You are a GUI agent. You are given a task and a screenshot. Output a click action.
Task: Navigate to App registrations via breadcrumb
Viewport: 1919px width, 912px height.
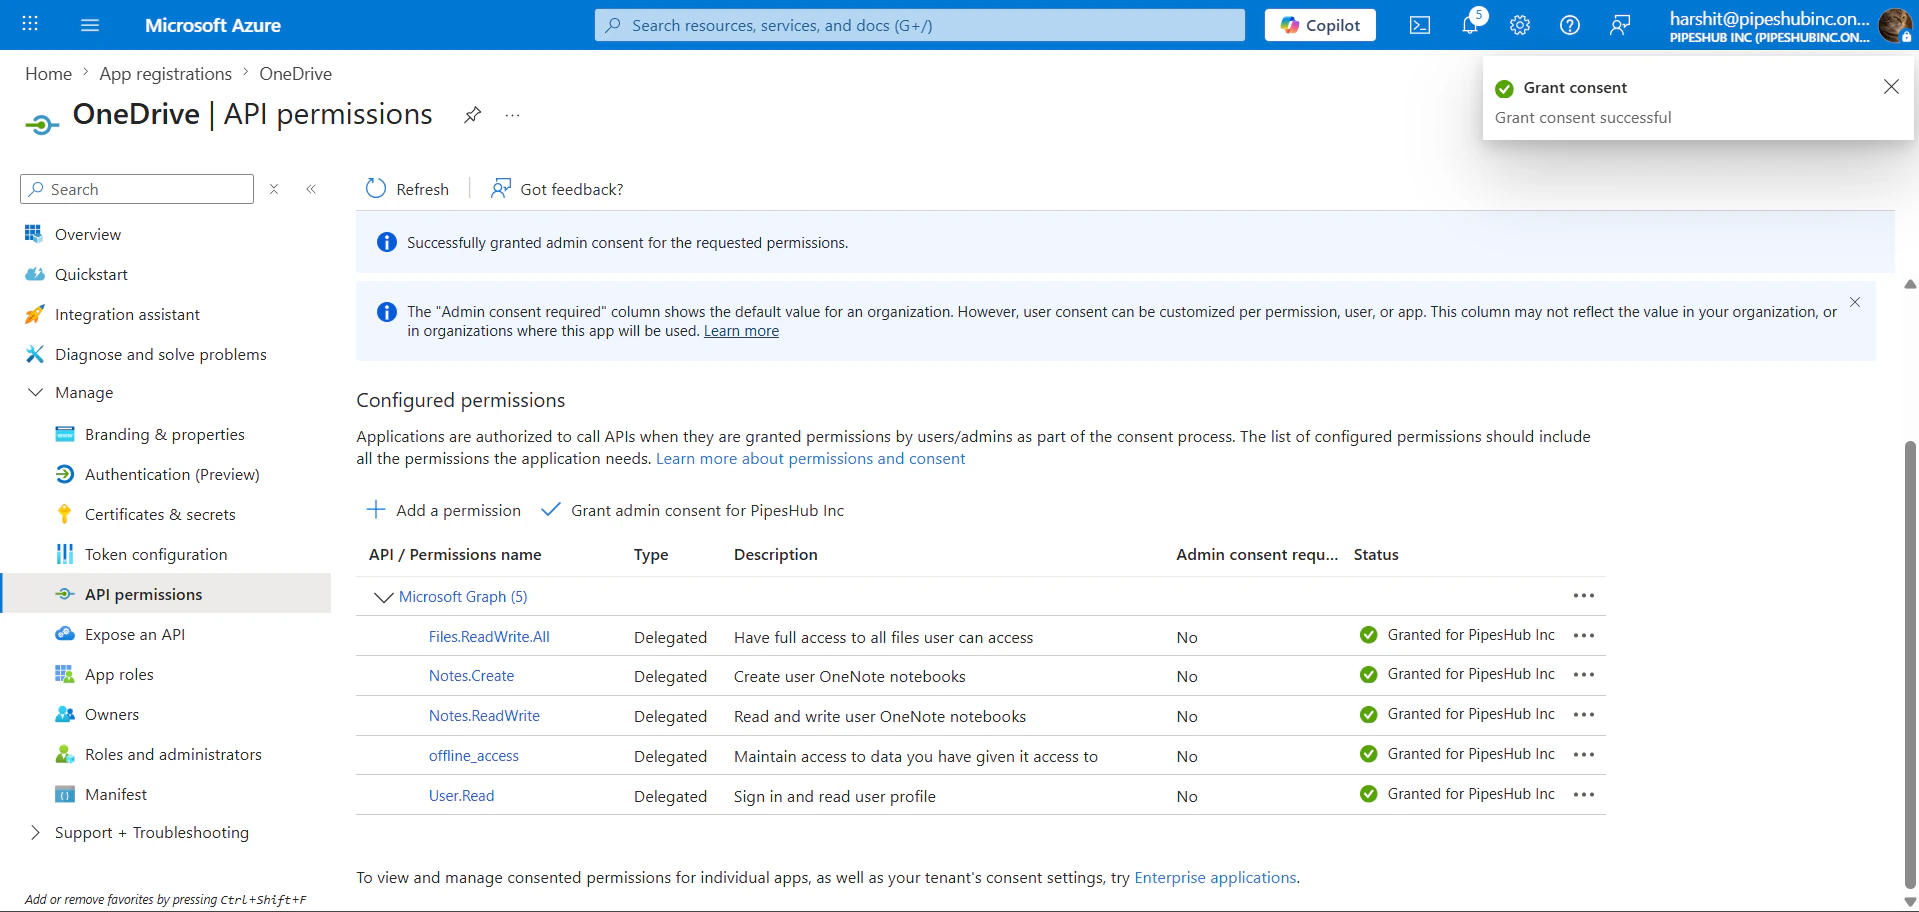[x=165, y=73]
